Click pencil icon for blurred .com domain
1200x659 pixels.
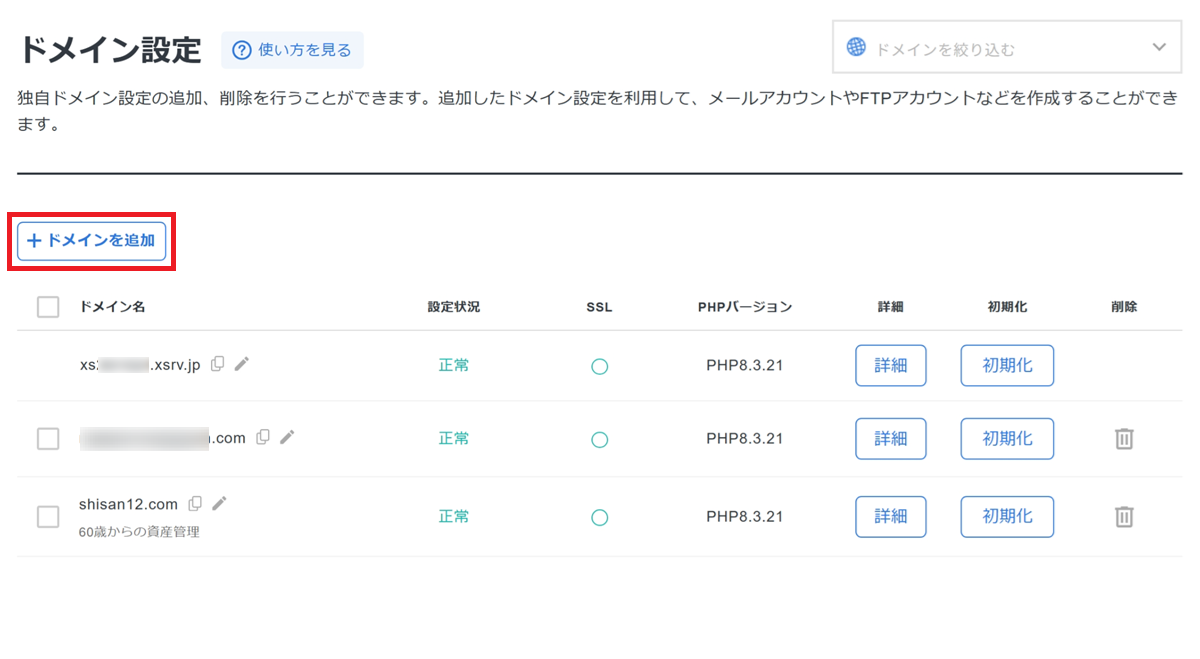[x=287, y=437]
